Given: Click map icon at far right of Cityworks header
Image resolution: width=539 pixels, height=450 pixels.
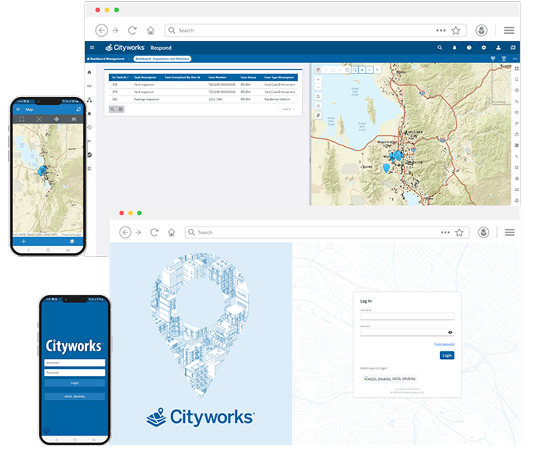Looking at the screenshot, I should pos(513,48).
